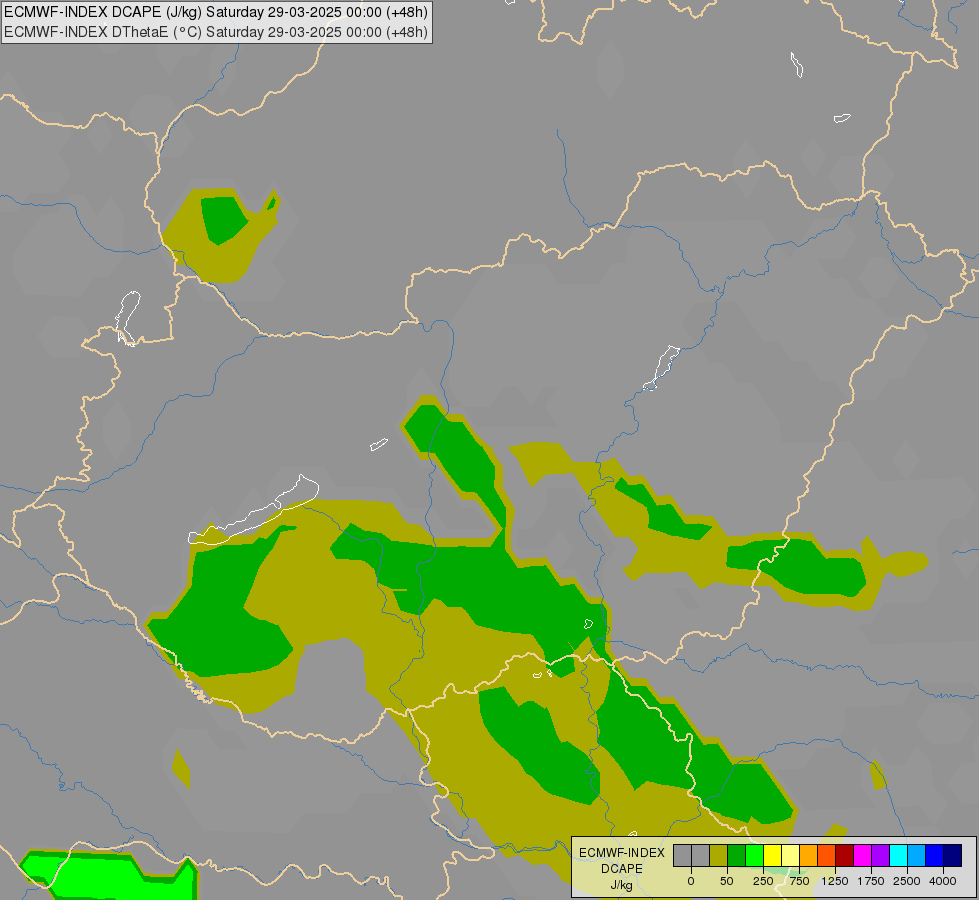The image size is (979, 900).
Task: Click the legend value 1750
Action: [x=871, y=881]
